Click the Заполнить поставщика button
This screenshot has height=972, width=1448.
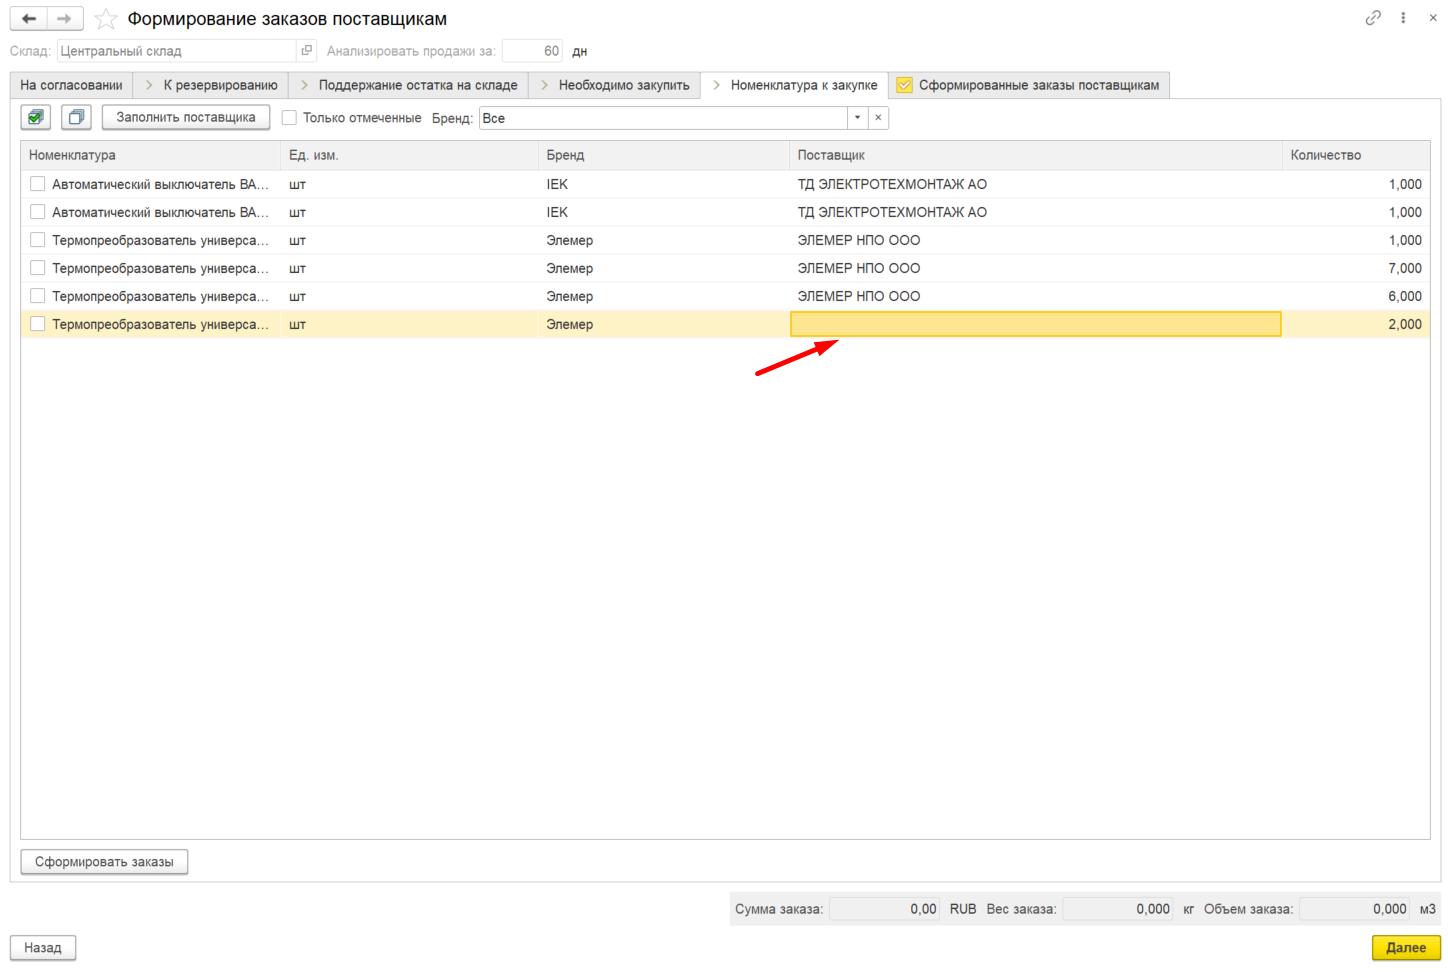click(186, 118)
